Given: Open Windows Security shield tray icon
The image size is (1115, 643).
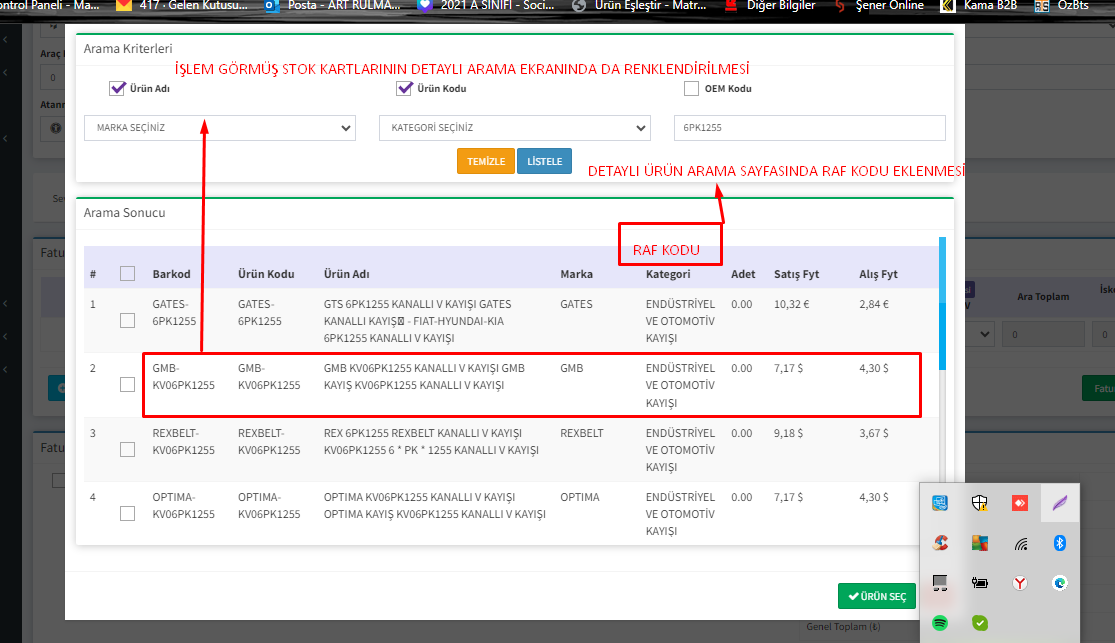Looking at the screenshot, I should click(980, 503).
